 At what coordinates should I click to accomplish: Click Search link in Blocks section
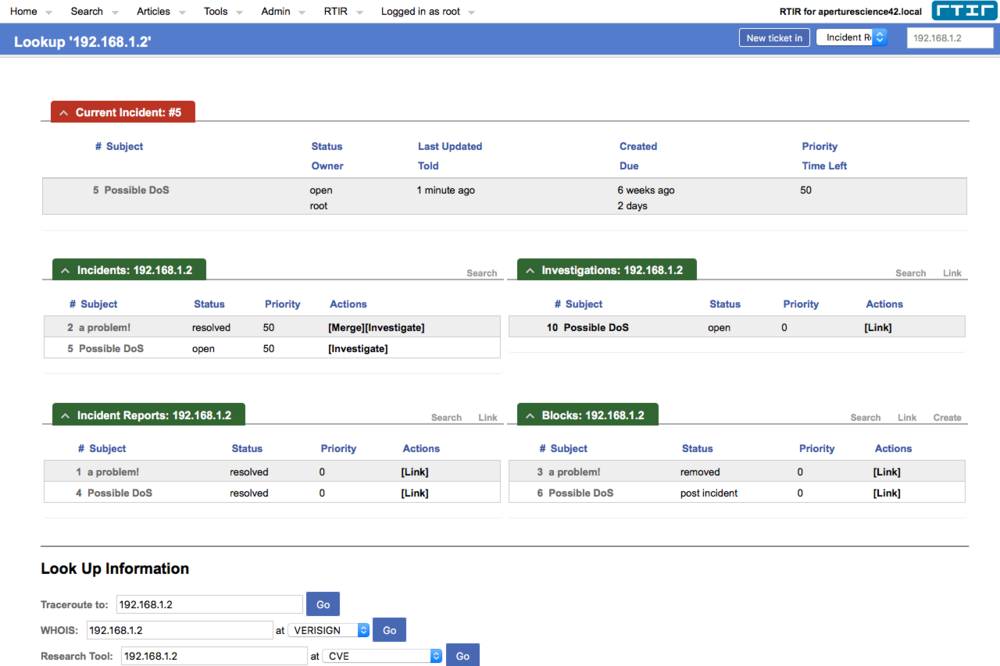[x=865, y=418]
